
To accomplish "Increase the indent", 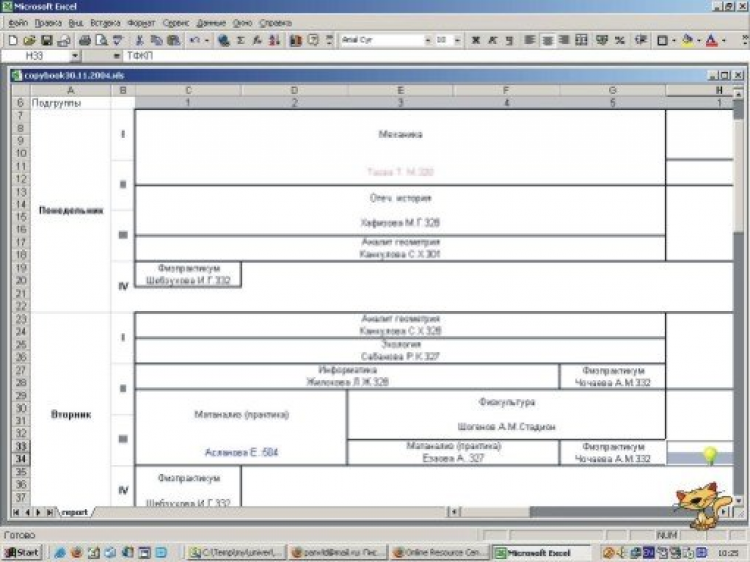I will (641, 41).
